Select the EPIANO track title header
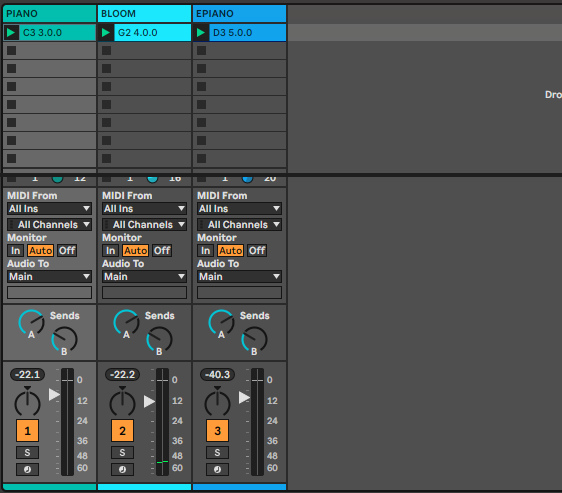Image resolution: width=562 pixels, height=493 pixels. click(x=239, y=14)
